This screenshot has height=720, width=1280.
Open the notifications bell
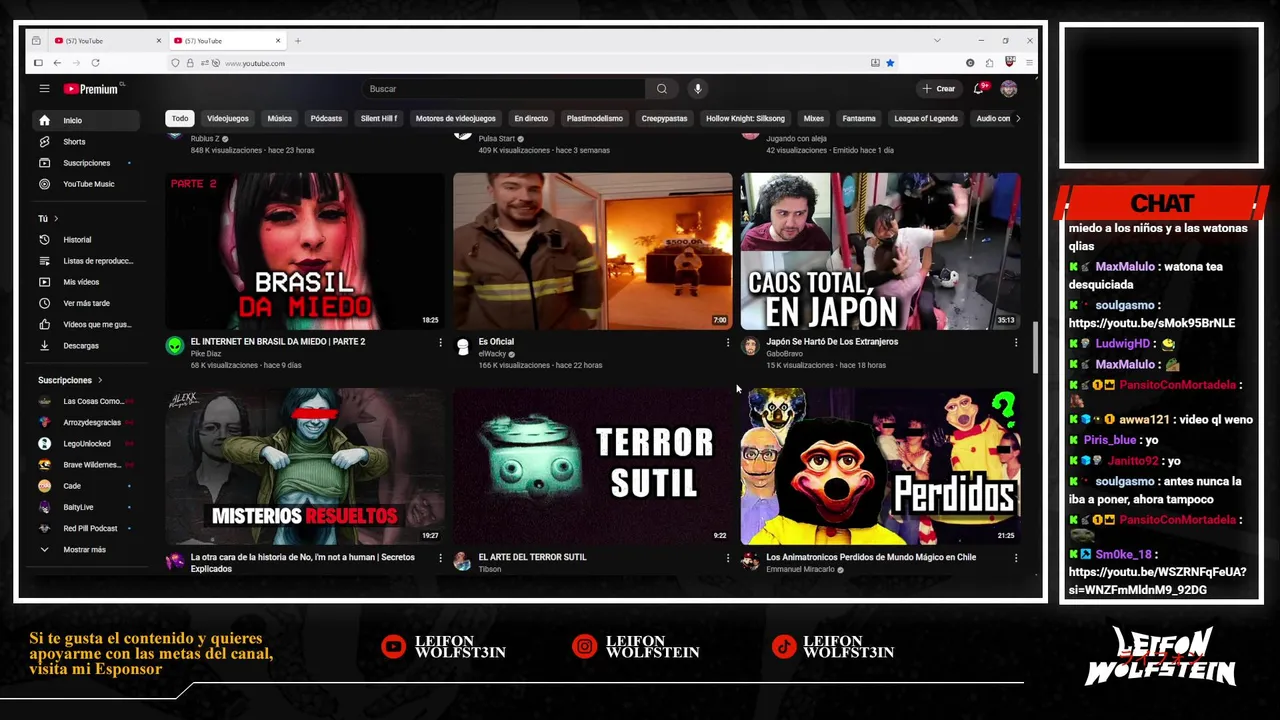click(979, 89)
